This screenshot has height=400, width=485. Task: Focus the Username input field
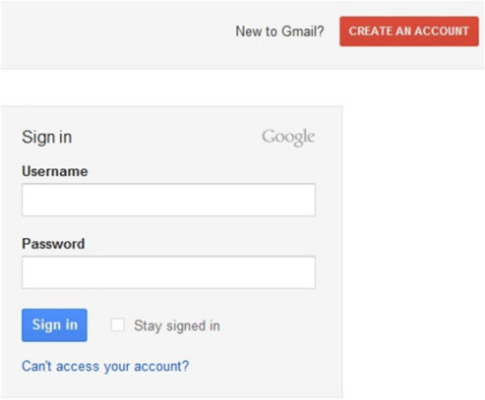169,200
